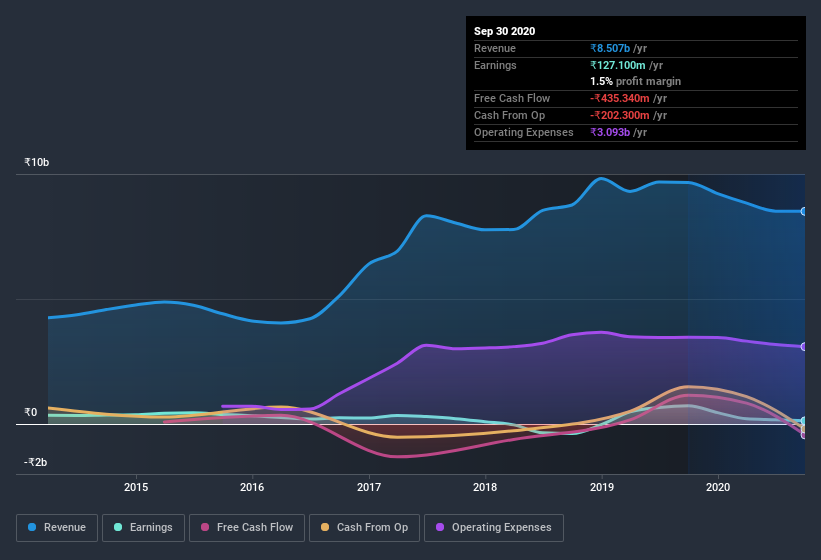821x560 pixels.
Task: Click the -₹435.340m free cash flow value
Action: (619, 98)
